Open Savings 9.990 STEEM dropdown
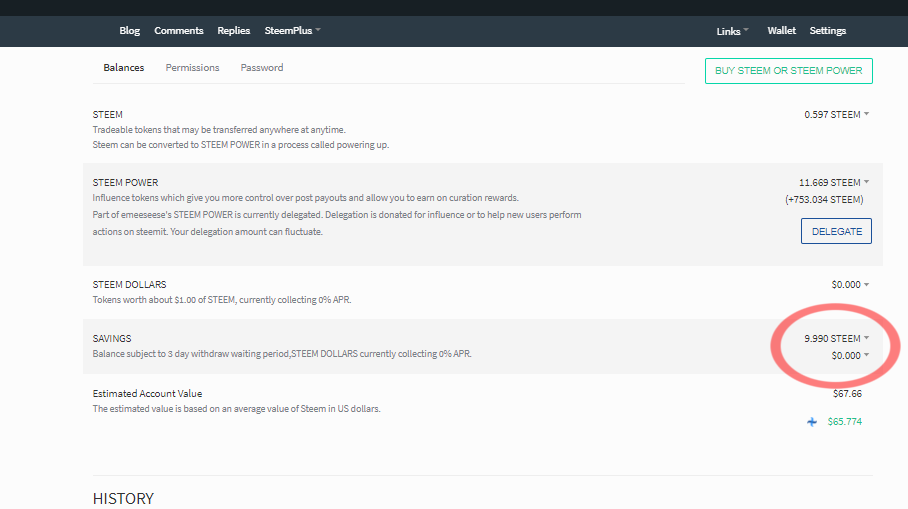Image resolution: width=908 pixels, height=509 pixels. point(836,339)
